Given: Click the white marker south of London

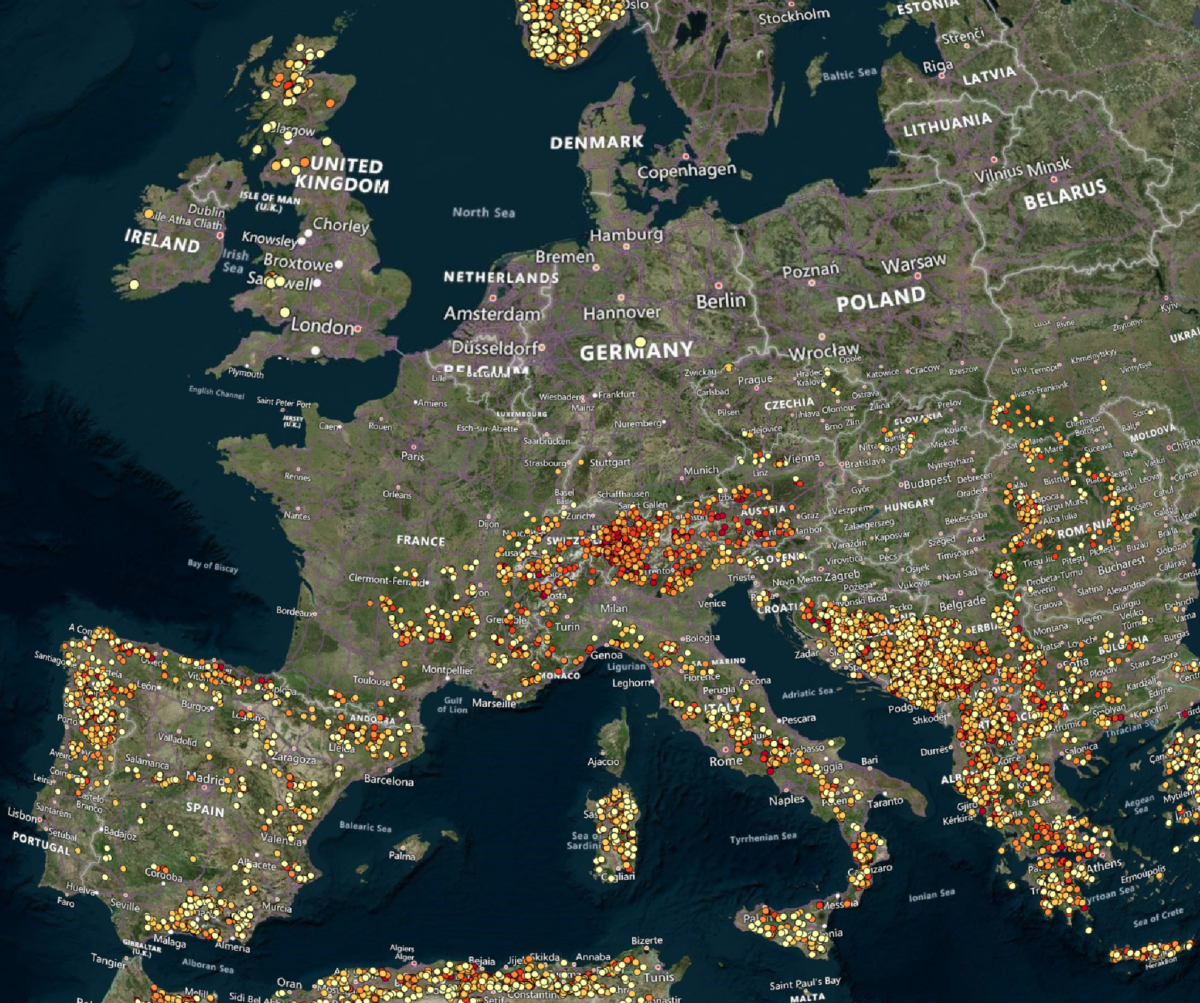Looking at the screenshot, I should [x=316, y=351].
